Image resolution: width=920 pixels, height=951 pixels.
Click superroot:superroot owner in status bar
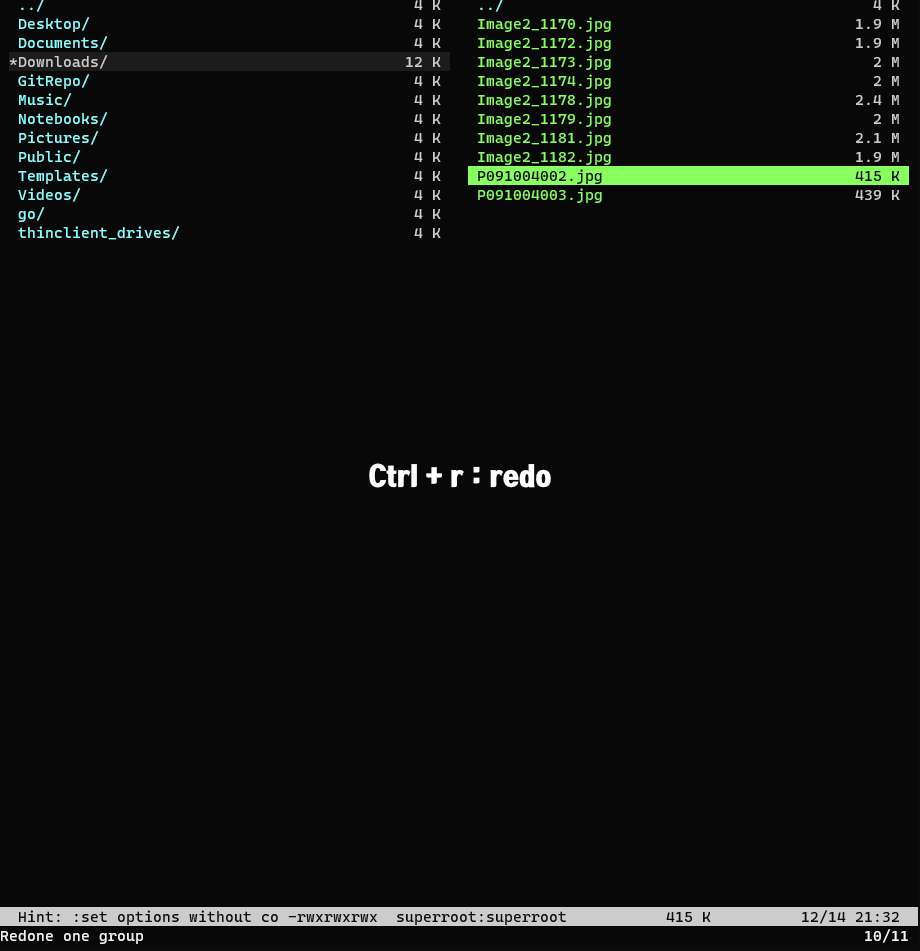pos(481,916)
